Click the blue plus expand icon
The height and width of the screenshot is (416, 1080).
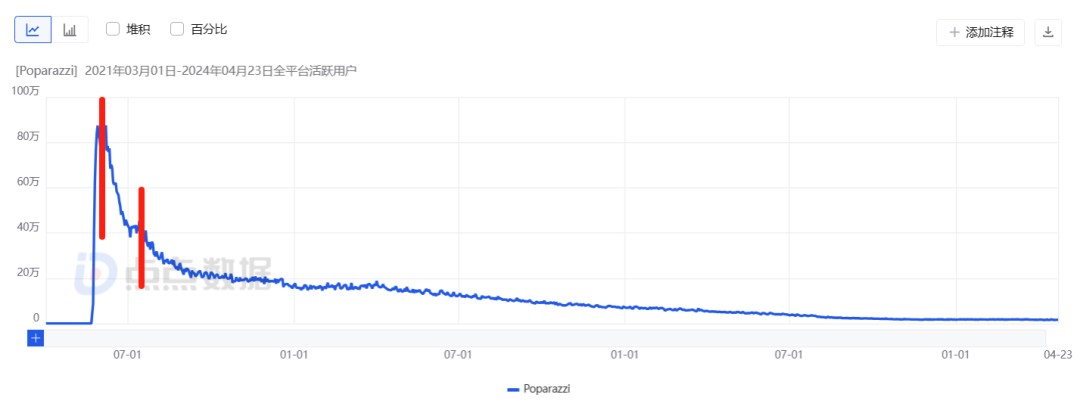click(36, 338)
